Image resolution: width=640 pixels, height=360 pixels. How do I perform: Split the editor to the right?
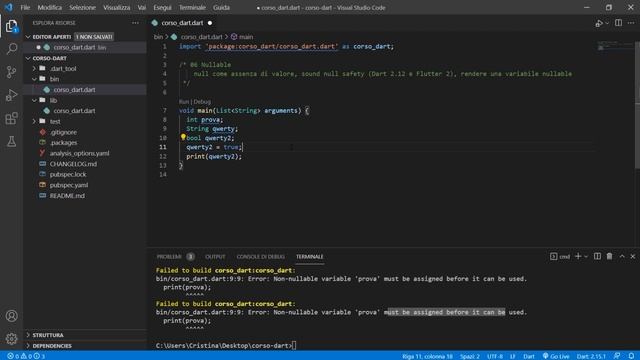tap(618, 23)
